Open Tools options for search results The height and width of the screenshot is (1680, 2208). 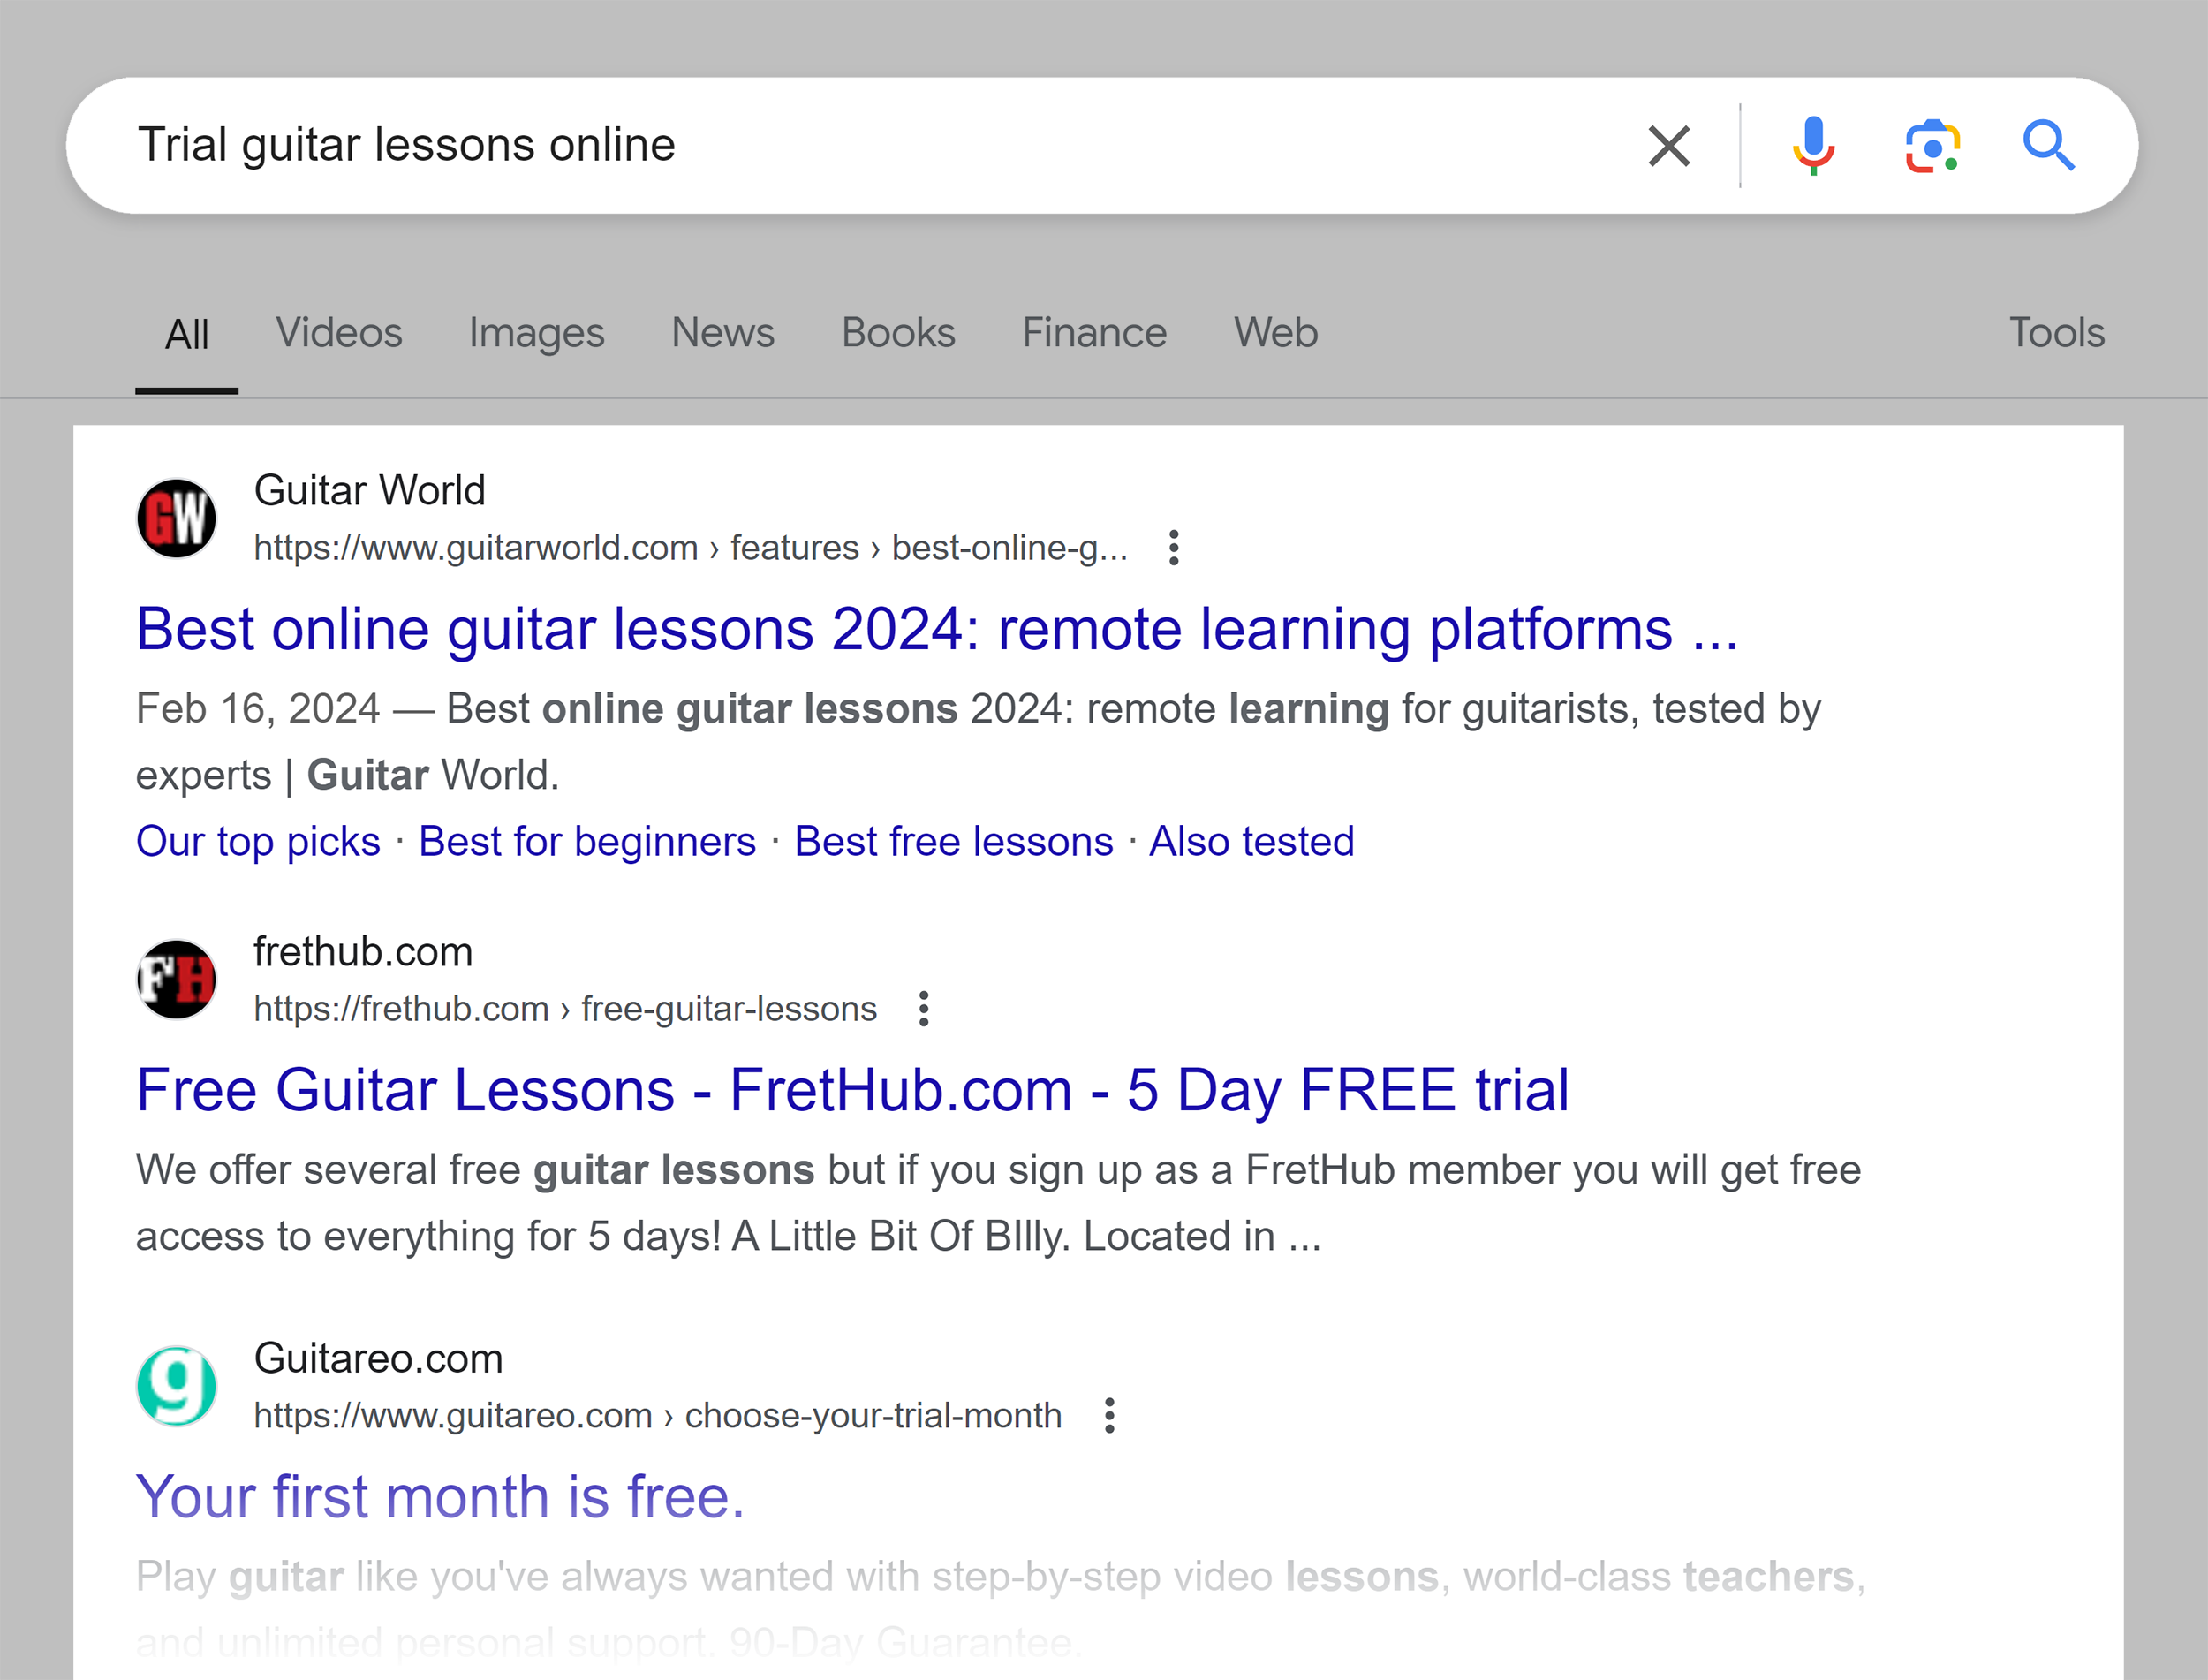click(2056, 332)
